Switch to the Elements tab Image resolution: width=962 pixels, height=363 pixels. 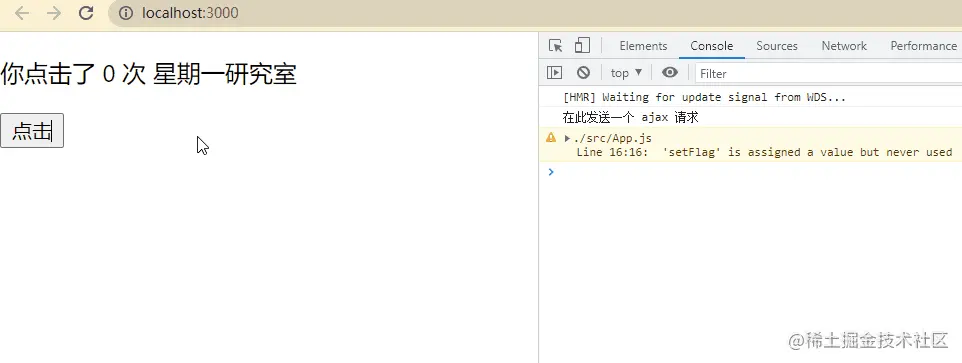pyautogui.click(x=643, y=46)
